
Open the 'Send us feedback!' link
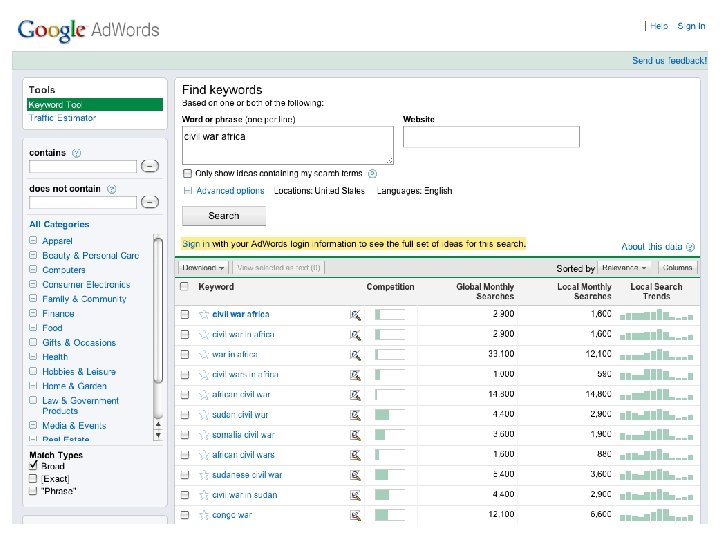click(x=669, y=61)
